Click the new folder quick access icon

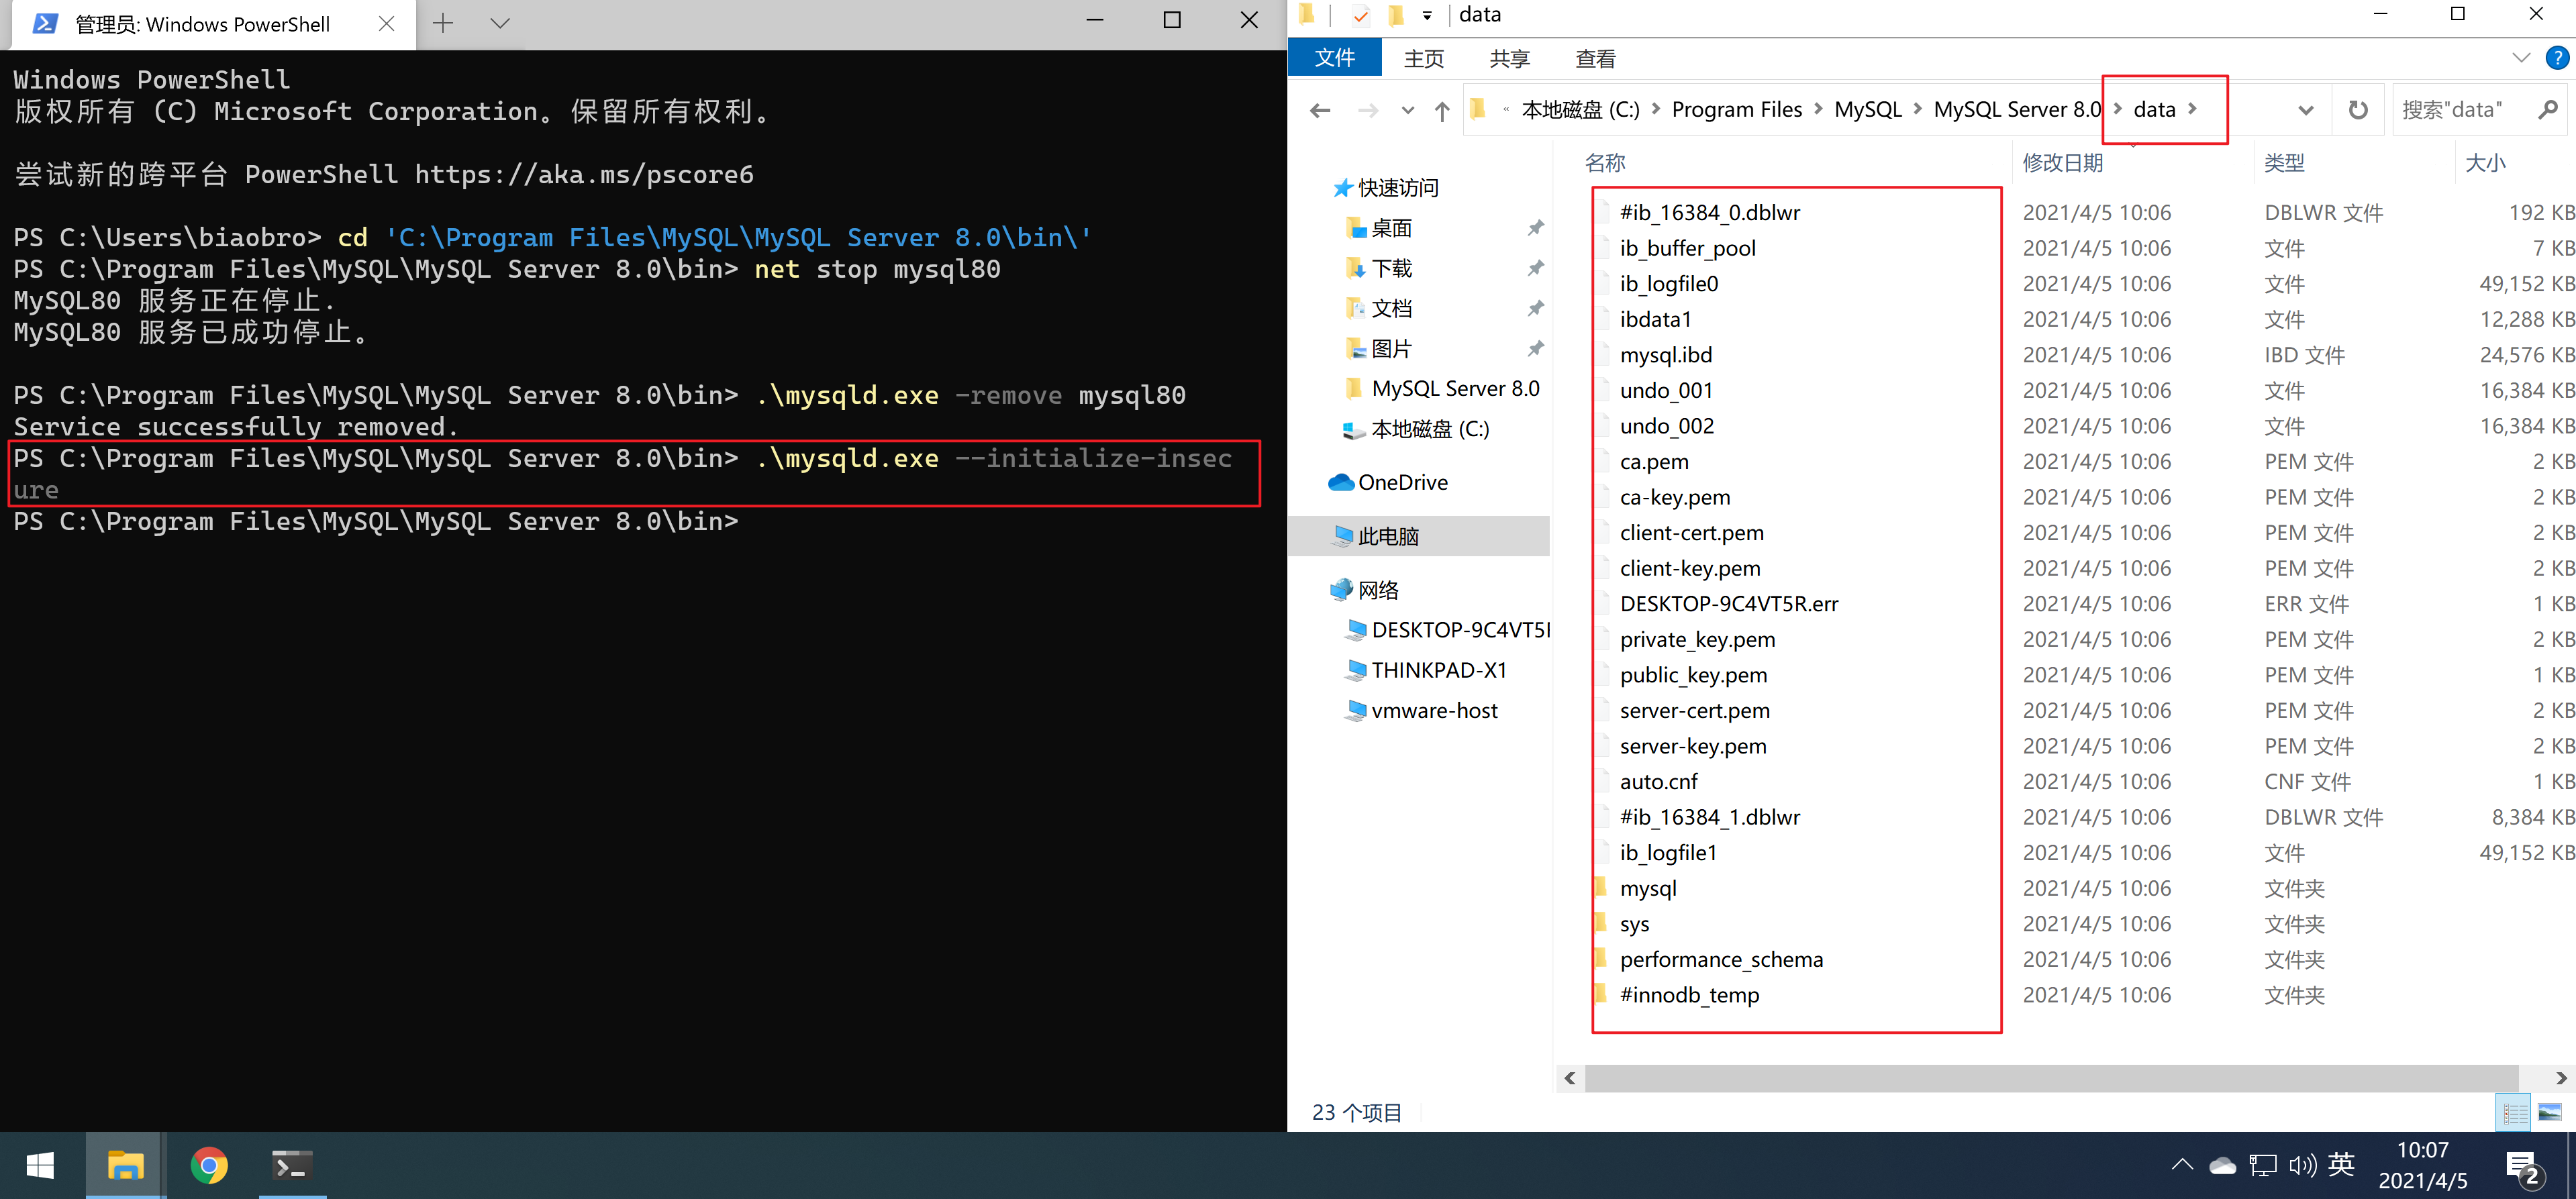pyautogui.click(x=1396, y=15)
